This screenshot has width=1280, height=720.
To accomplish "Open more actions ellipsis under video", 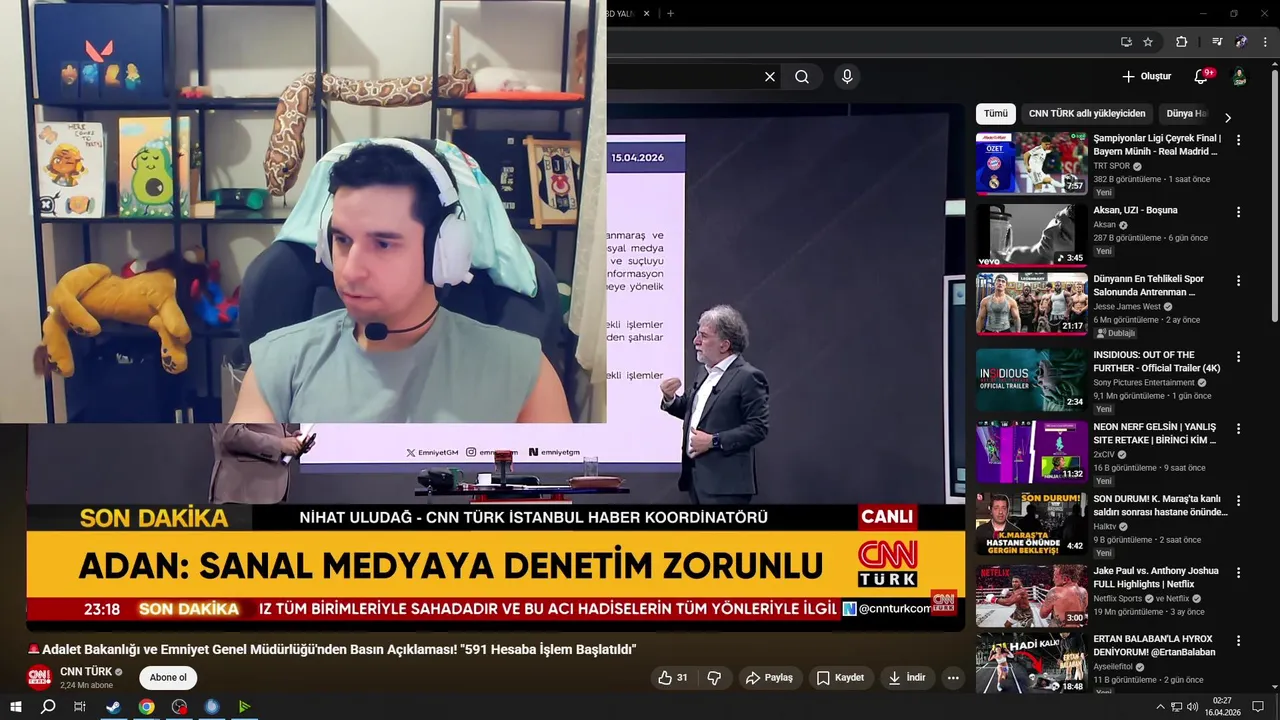I will click(953, 678).
